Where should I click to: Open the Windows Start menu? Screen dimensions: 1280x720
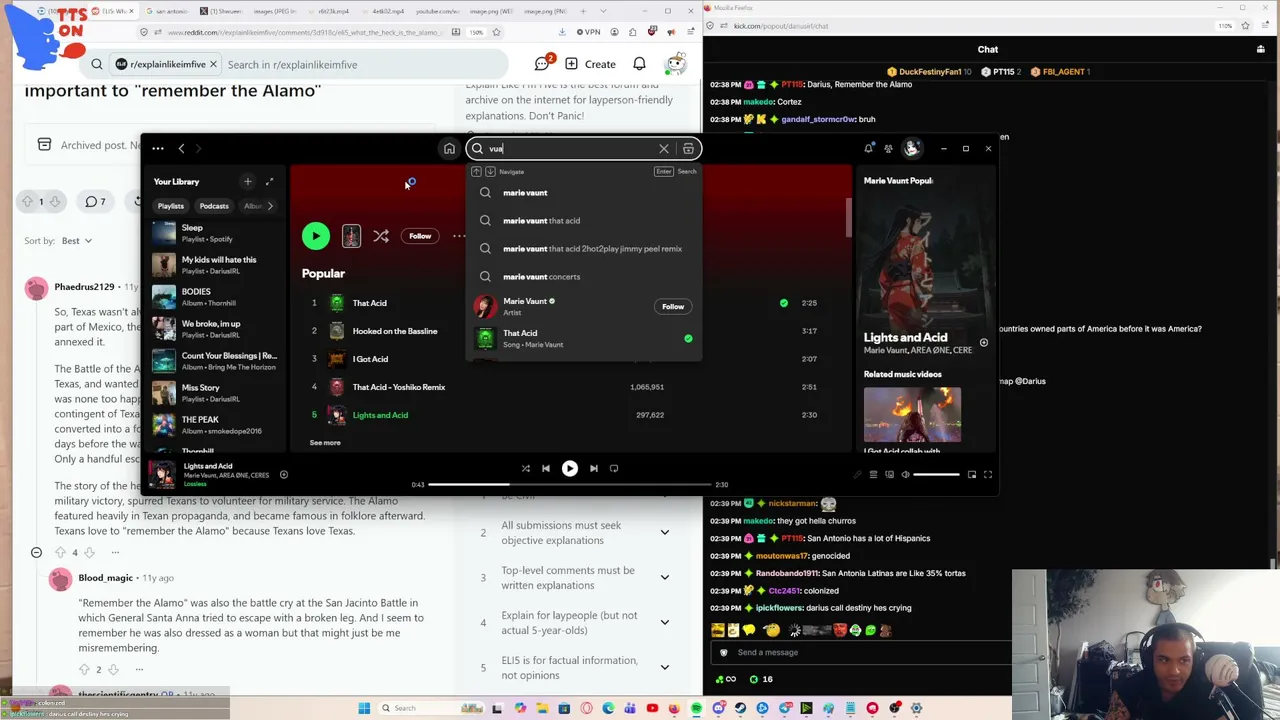click(x=364, y=708)
